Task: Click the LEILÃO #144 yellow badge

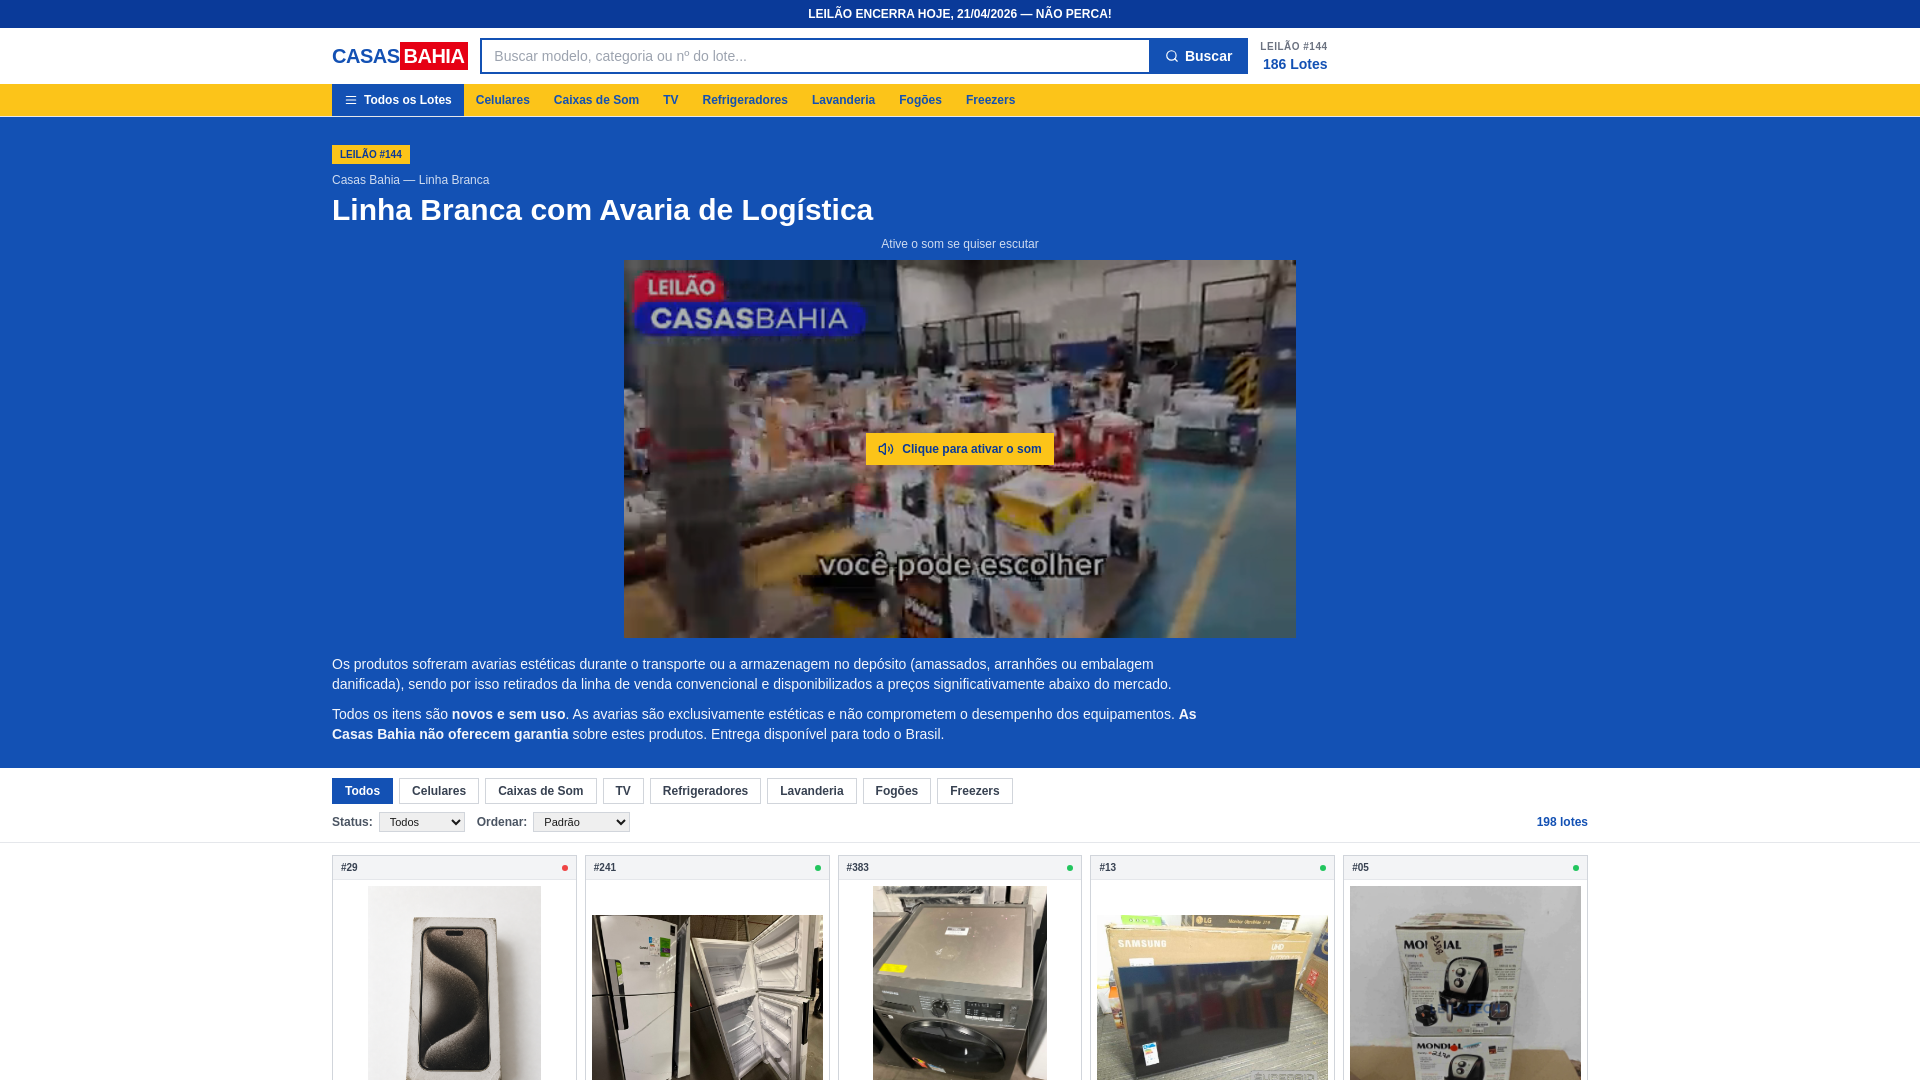Action: (371, 154)
